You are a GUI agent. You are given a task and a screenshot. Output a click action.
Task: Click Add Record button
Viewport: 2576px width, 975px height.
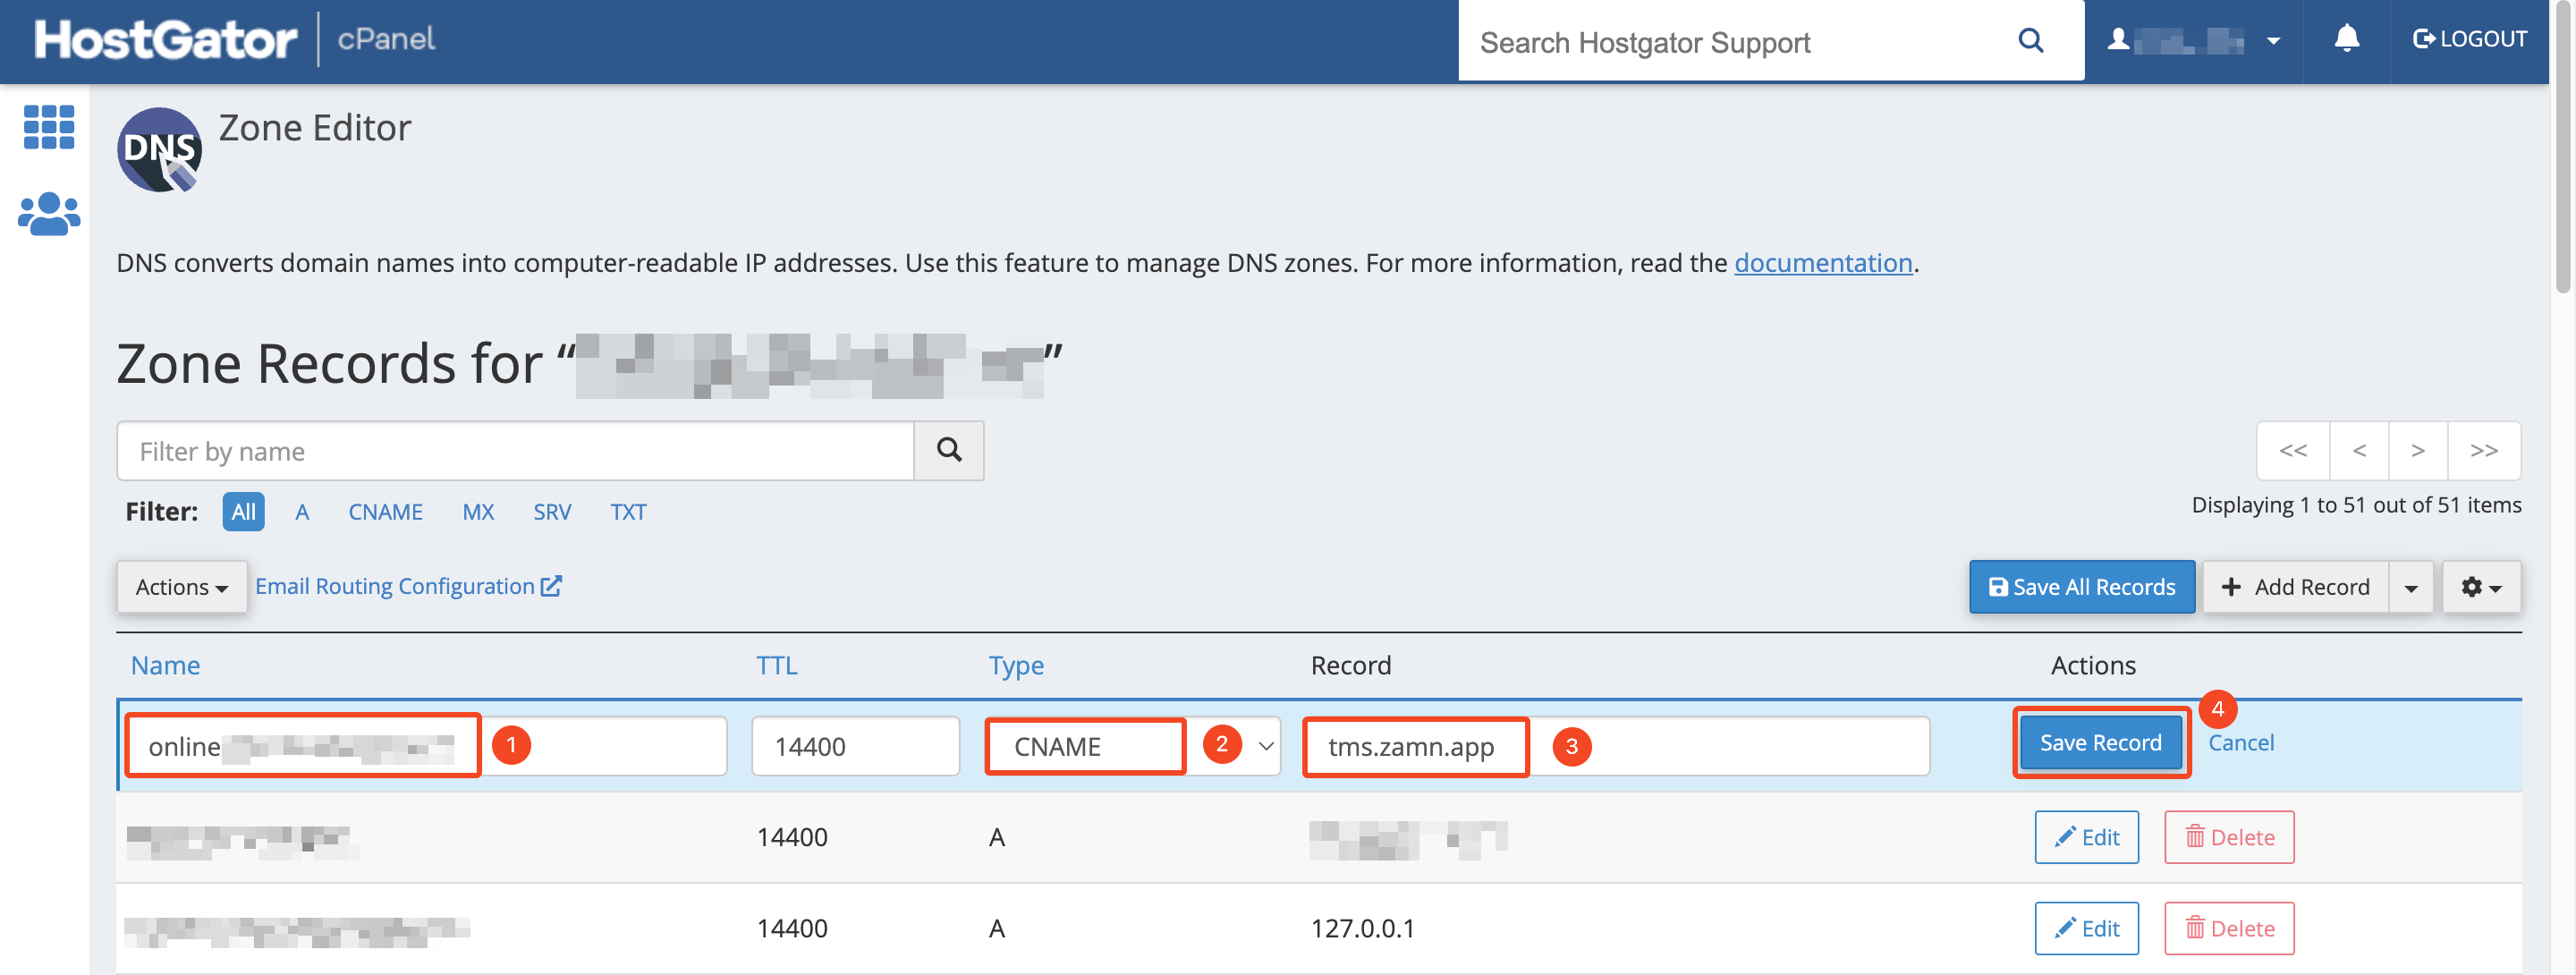[2296, 587]
